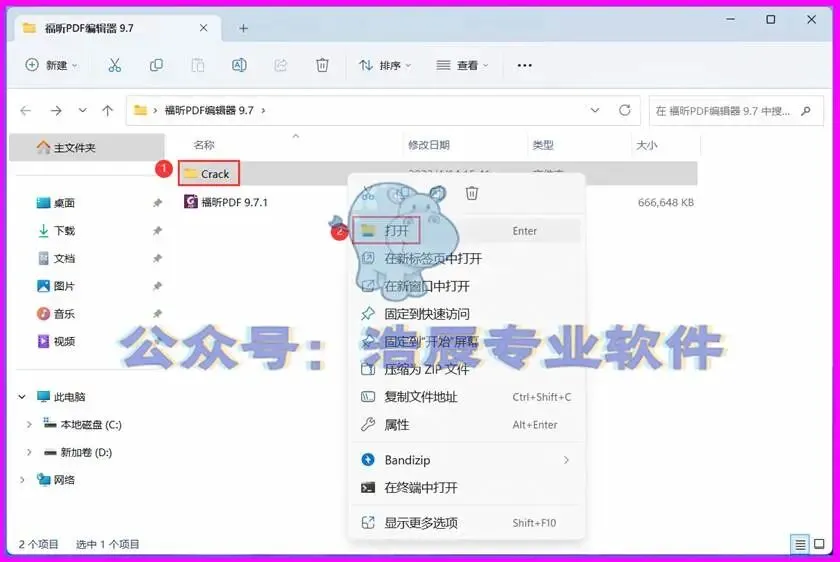
Task: Open recent locations chevron dropdown
Action: click(82, 110)
